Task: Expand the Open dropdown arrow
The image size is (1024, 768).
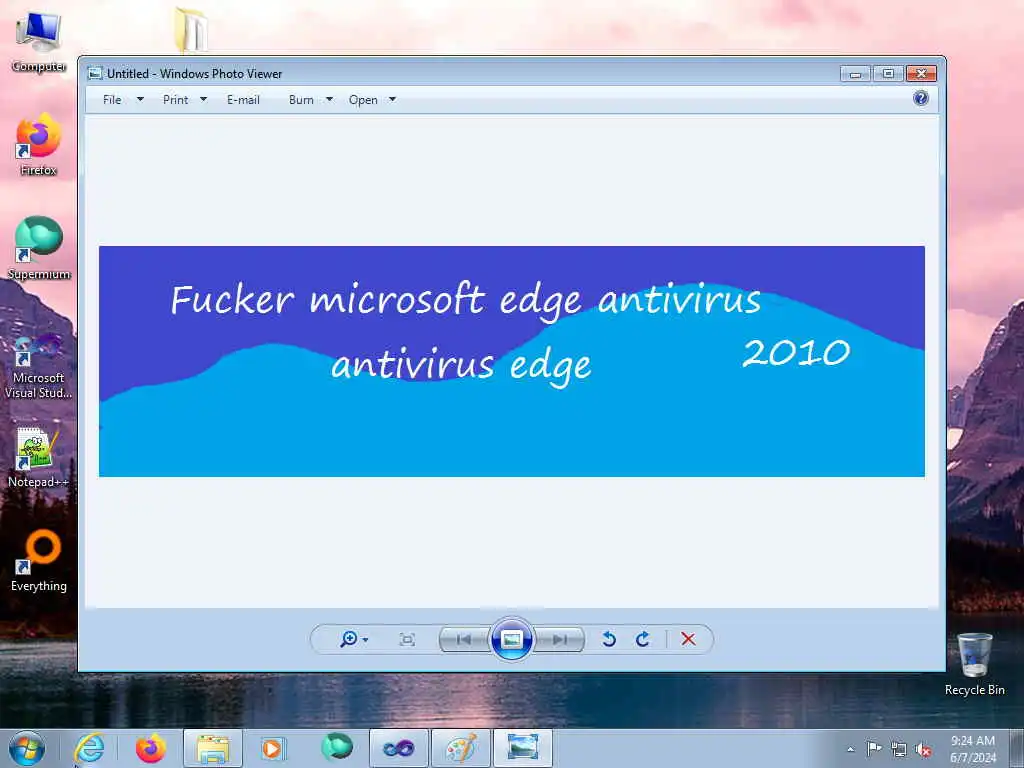Action: point(392,99)
